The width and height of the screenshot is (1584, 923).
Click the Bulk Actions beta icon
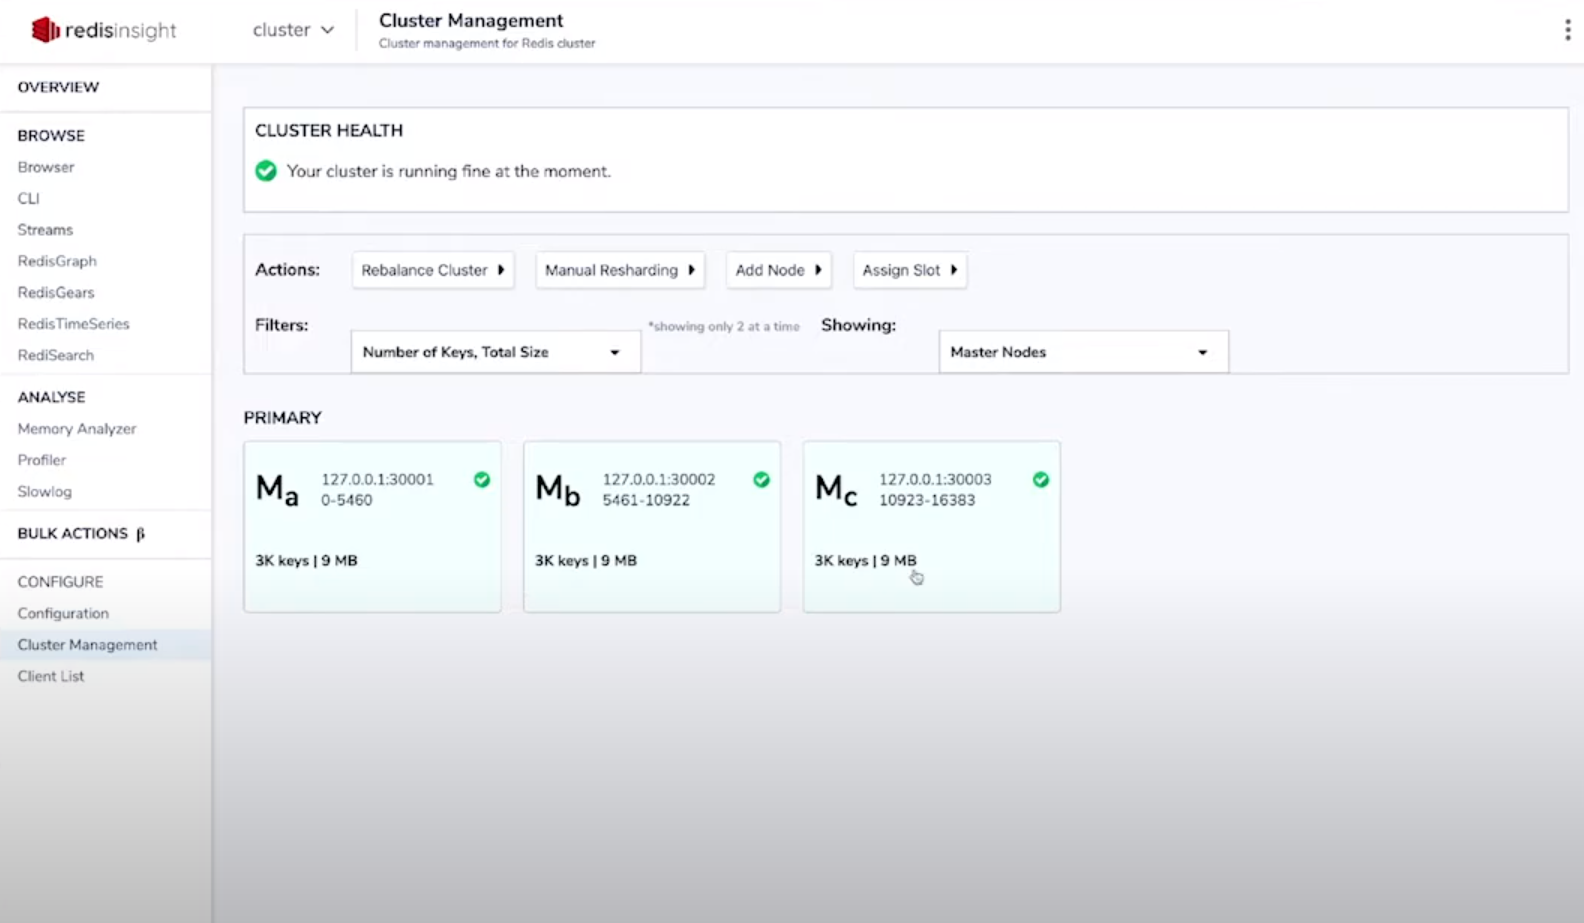tap(141, 534)
